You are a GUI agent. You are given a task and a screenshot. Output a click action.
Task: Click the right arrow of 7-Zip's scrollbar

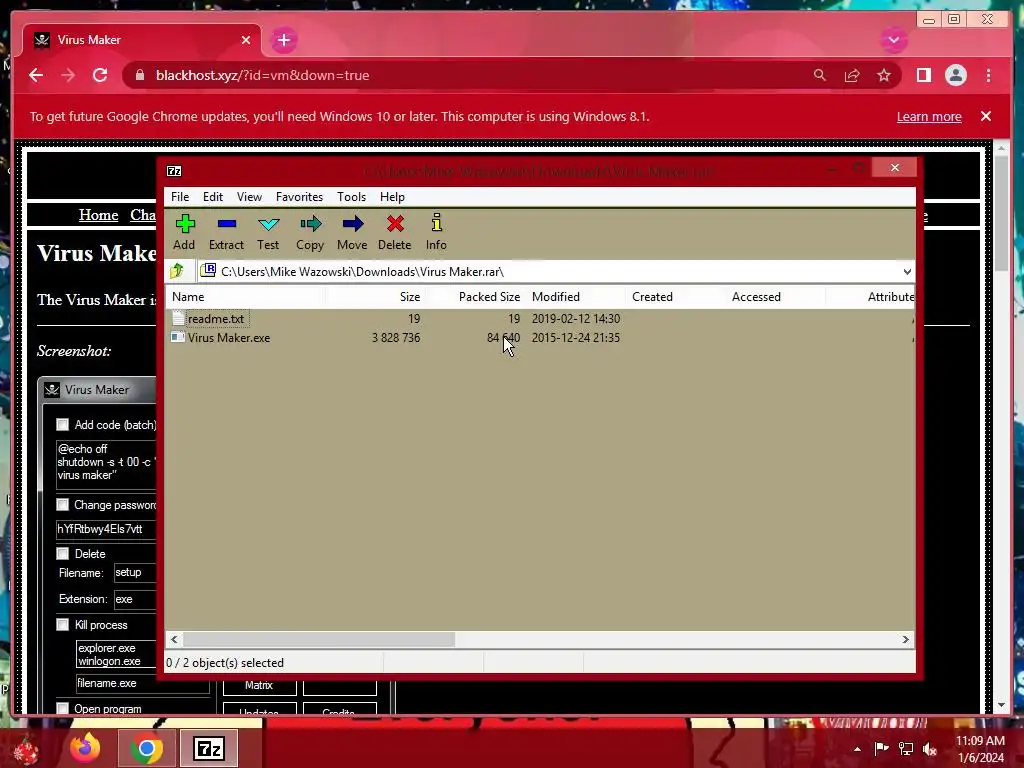click(x=906, y=639)
